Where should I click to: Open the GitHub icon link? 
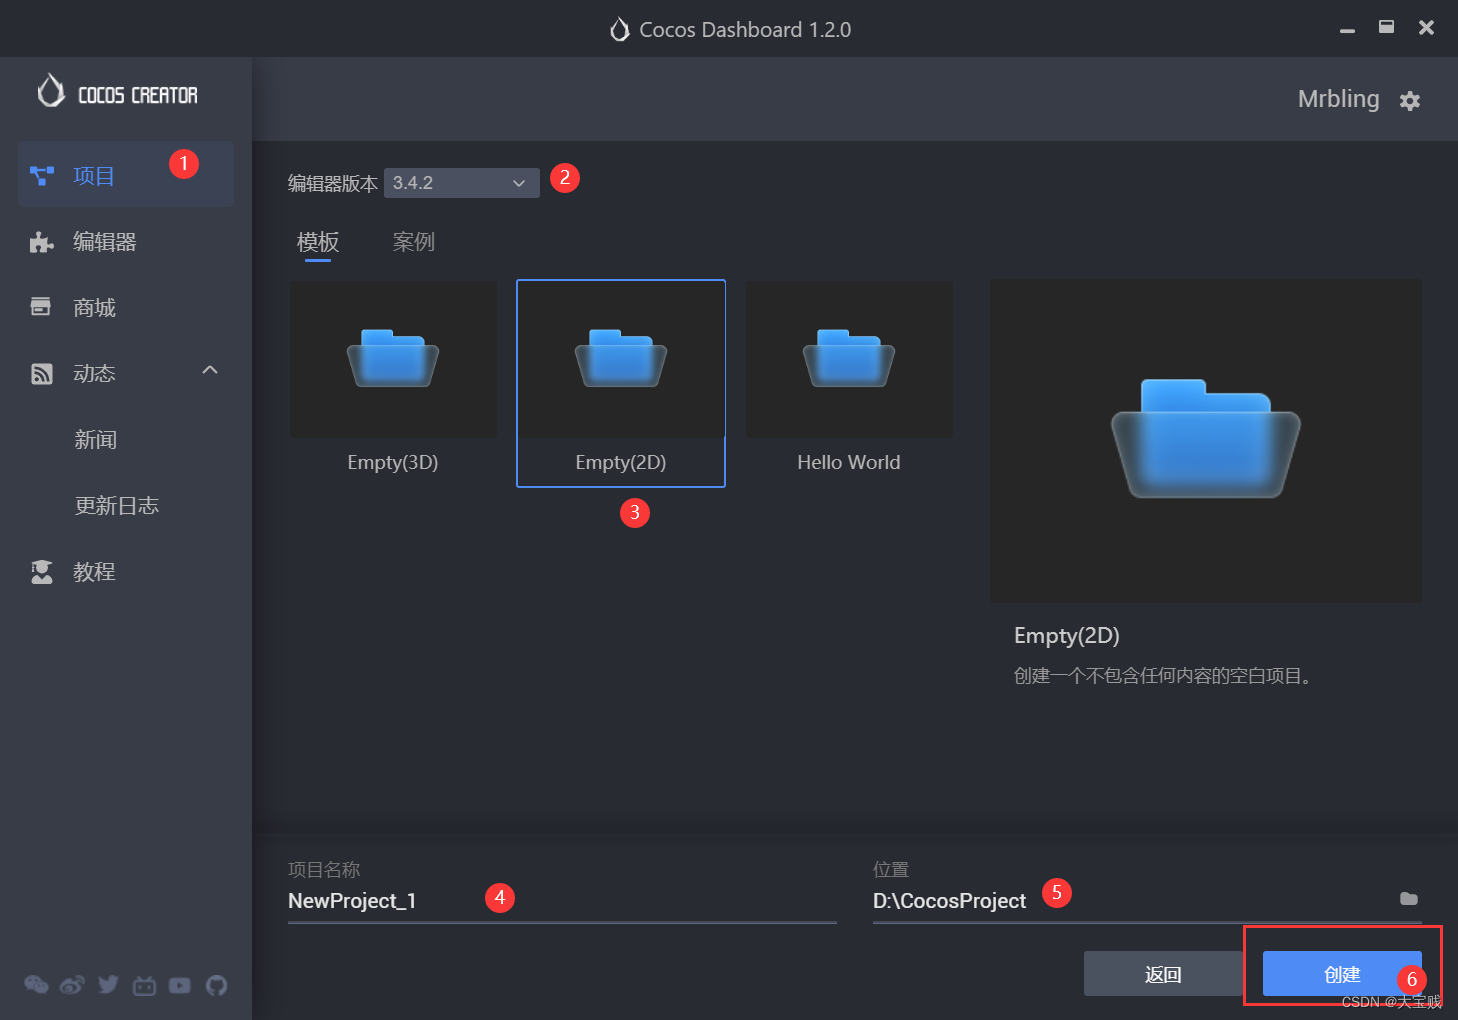(216, 985)
